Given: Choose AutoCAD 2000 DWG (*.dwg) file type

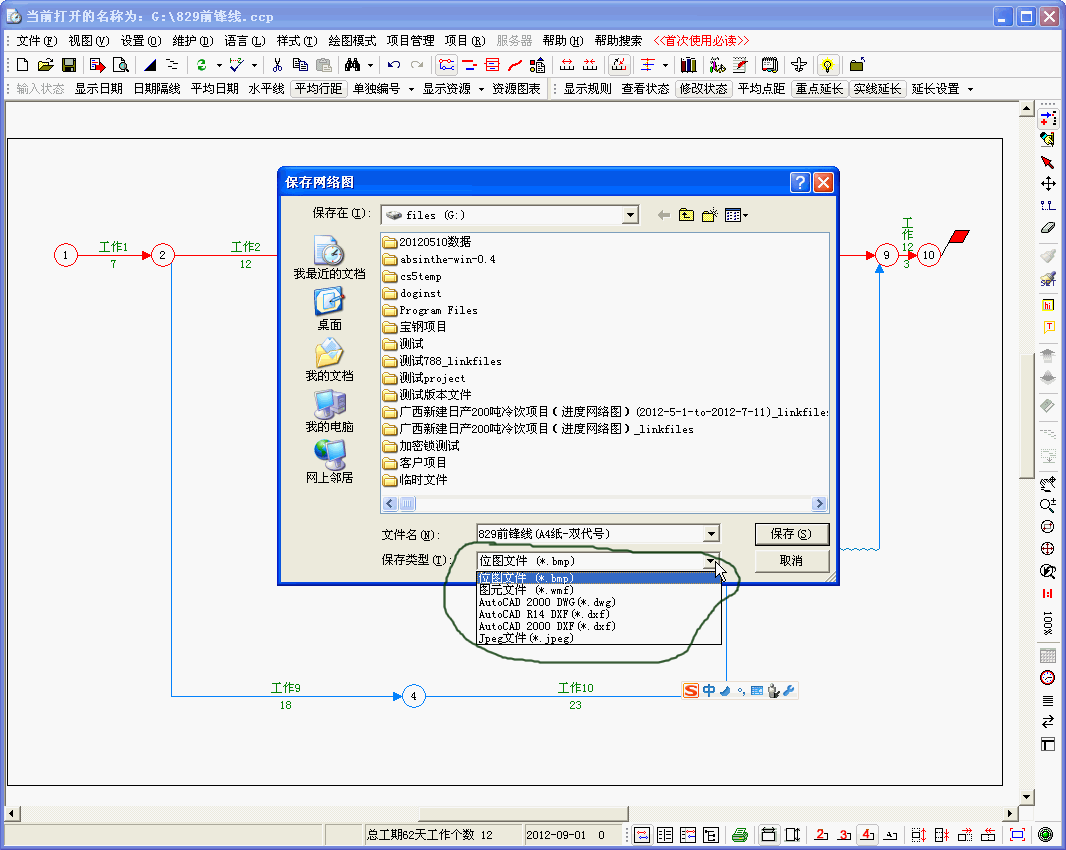Looking at the screenshot, I should pos(598,602).
